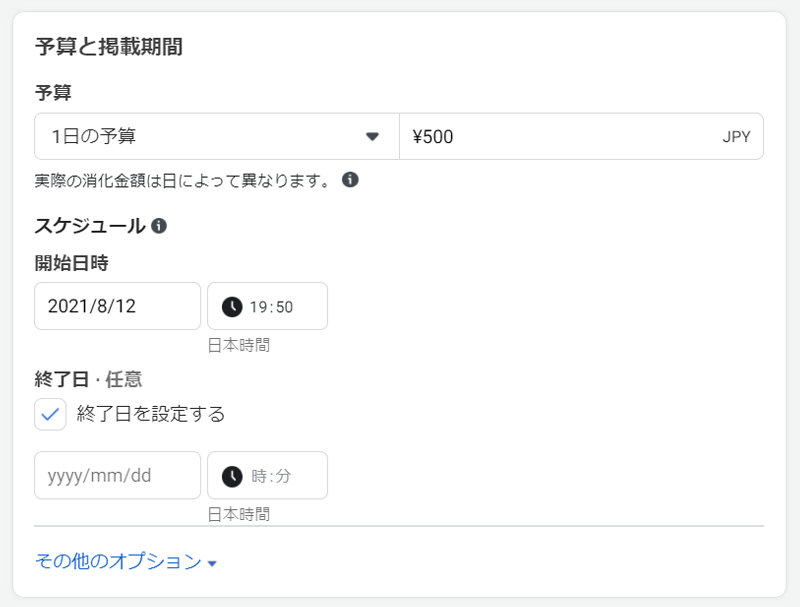Click 日本時間 label under start time
800x607 pixels.
pos(238,345)
